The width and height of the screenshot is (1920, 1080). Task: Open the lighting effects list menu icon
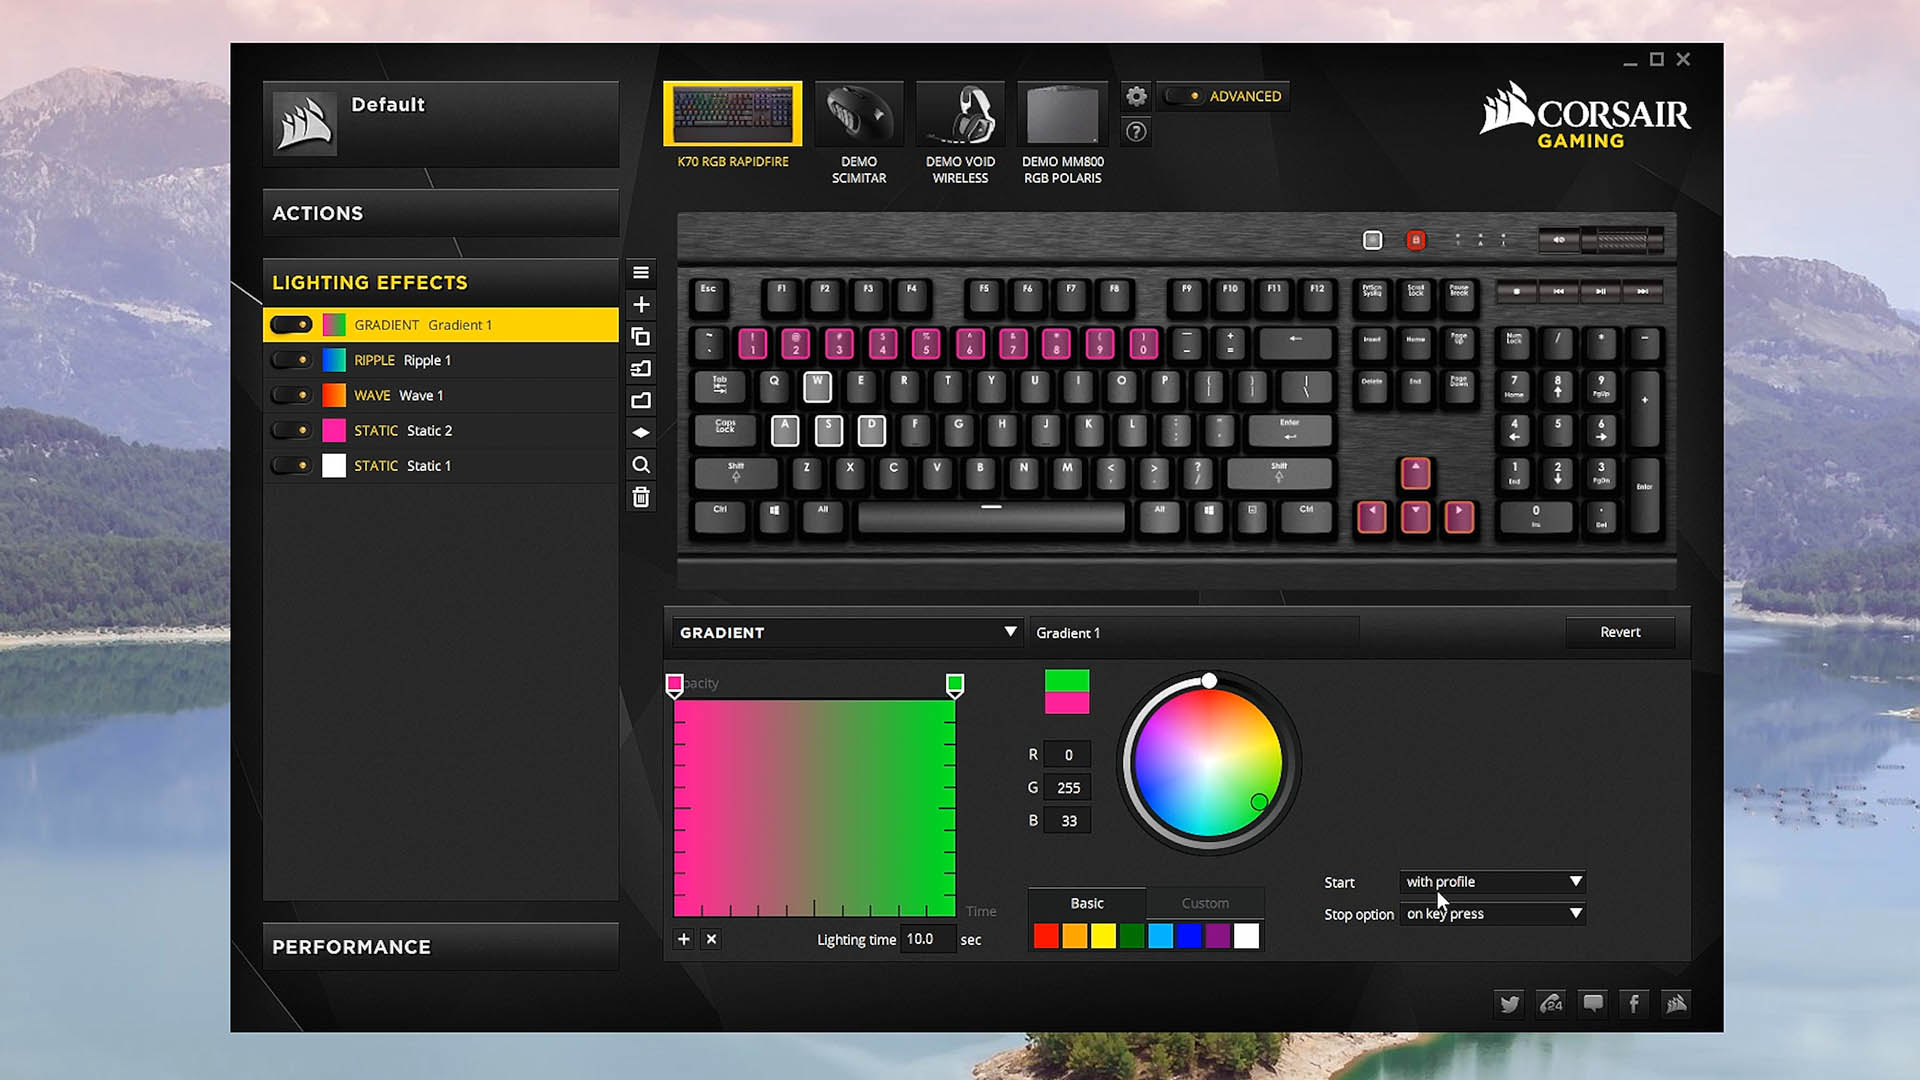click(x=641, y=272)
